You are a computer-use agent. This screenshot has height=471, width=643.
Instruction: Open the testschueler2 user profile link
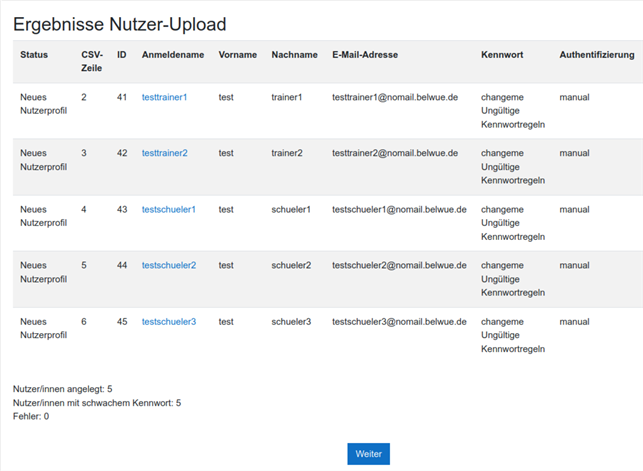(x=168, y=266)
